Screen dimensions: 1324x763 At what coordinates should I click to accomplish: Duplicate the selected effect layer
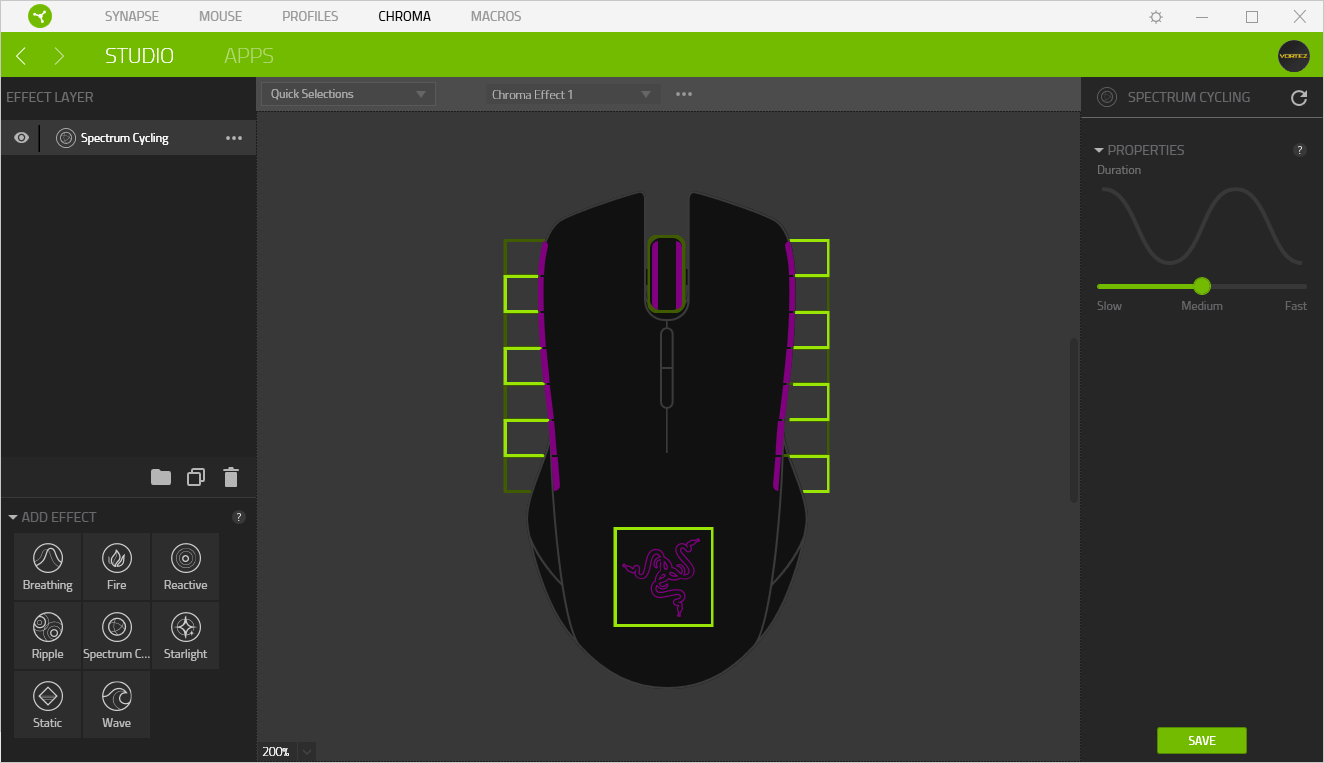[x=196, y=477]
